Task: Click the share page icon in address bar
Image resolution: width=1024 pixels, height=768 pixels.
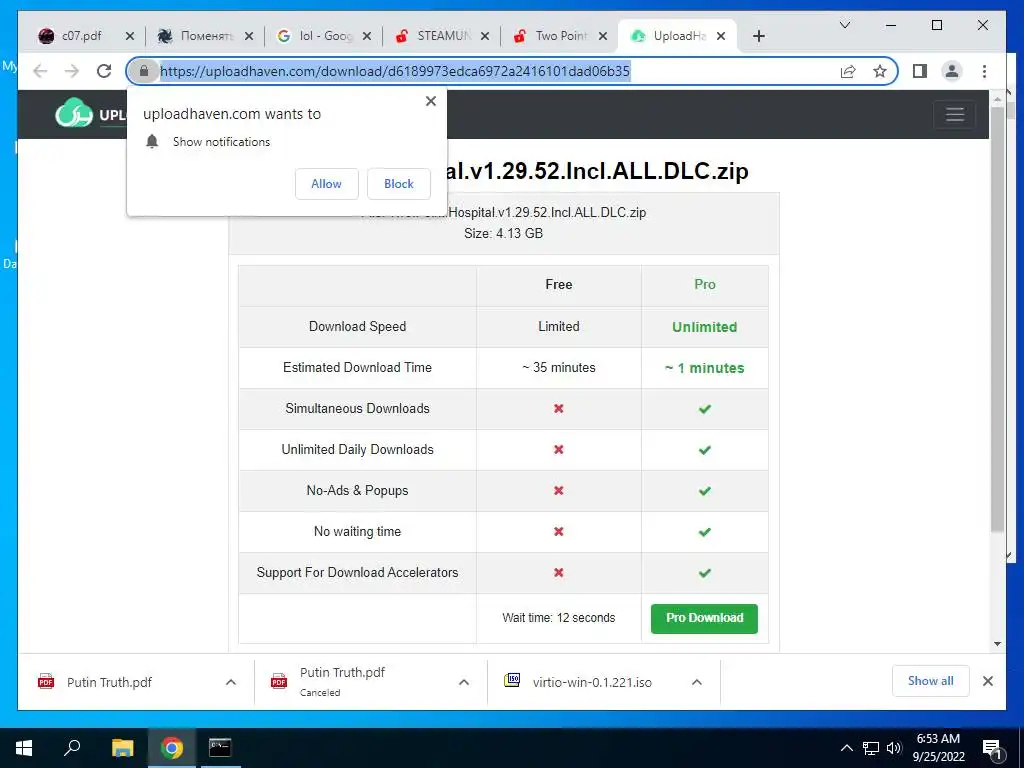Action: (848, 71)
